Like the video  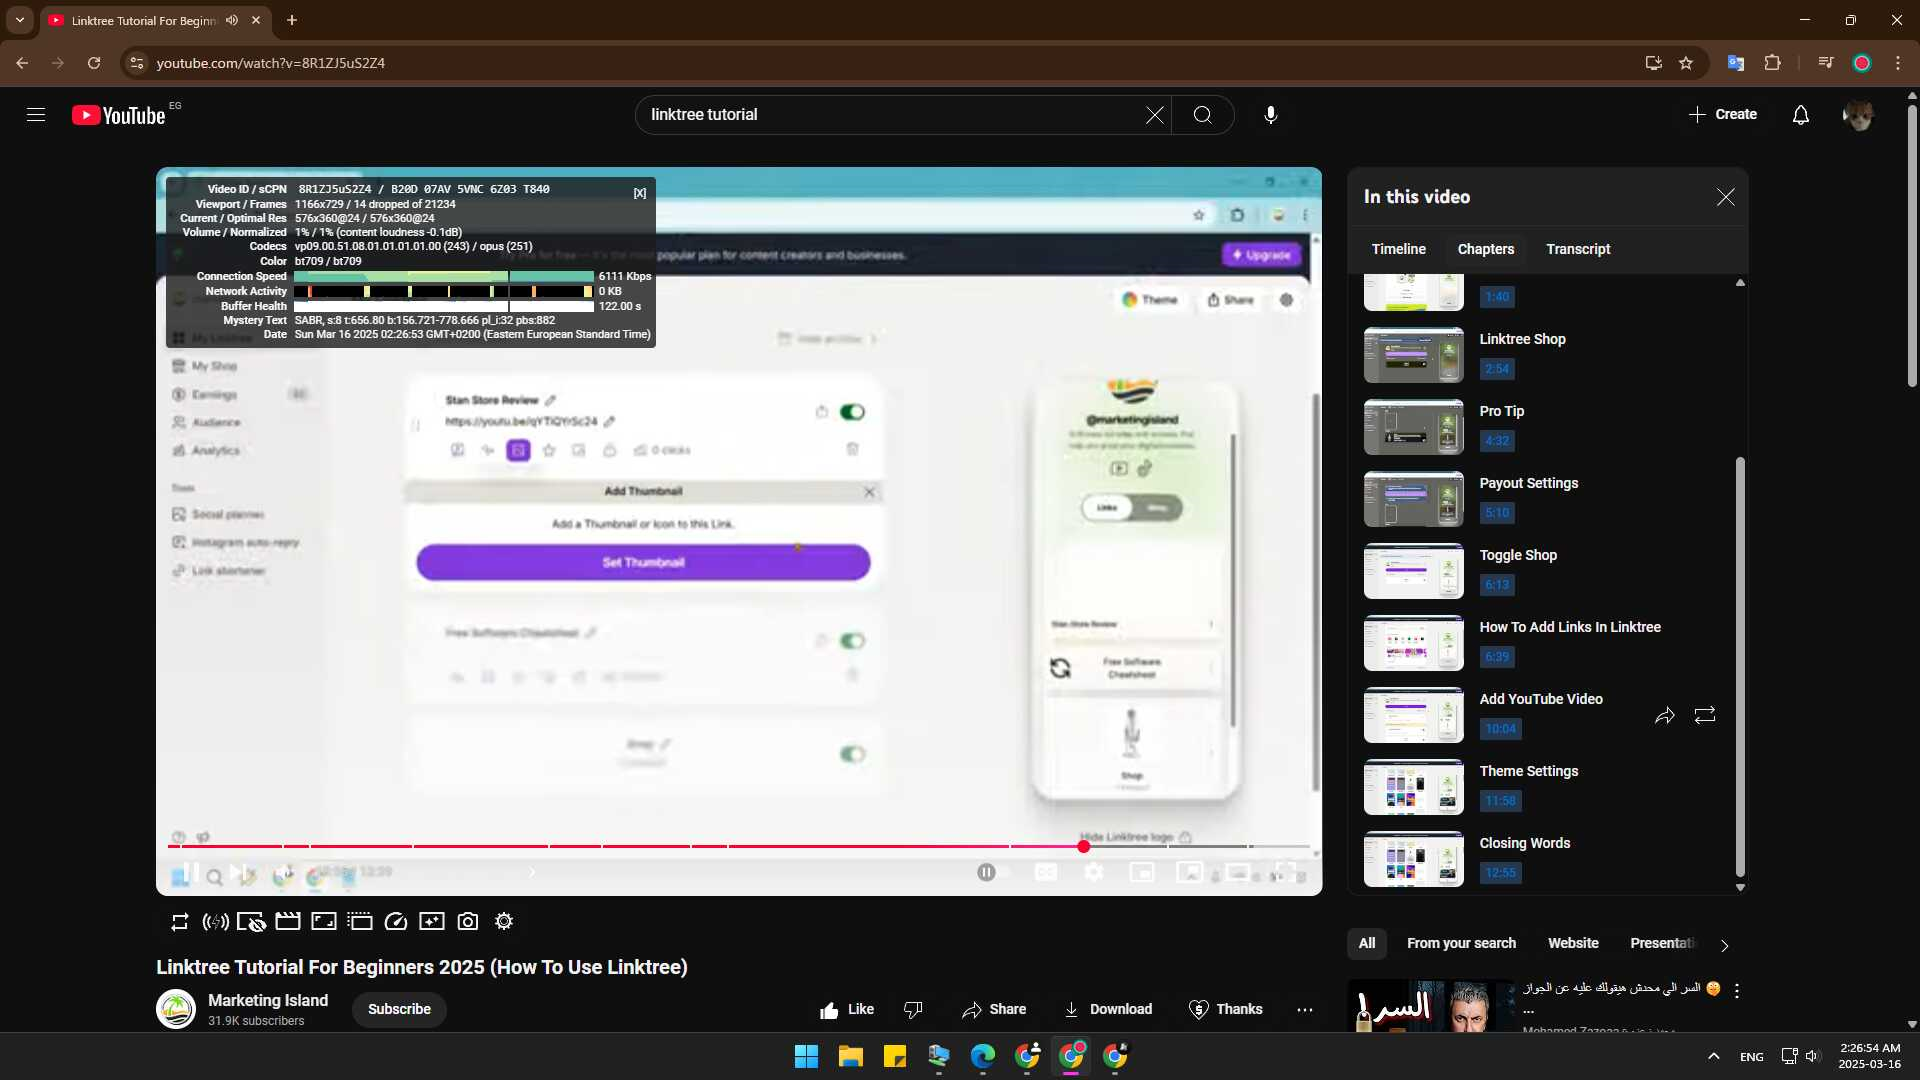tap(847, 1010)
